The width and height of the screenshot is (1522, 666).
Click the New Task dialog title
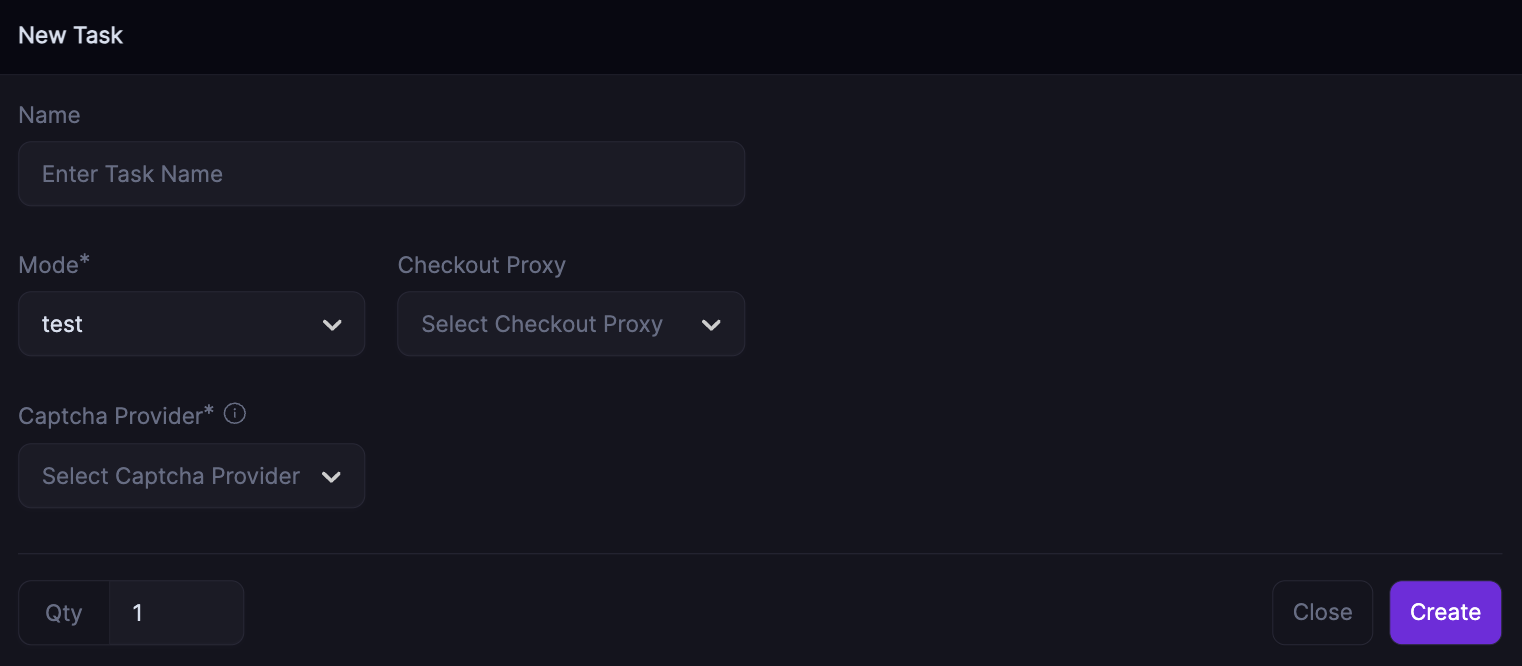pos(71,36)
